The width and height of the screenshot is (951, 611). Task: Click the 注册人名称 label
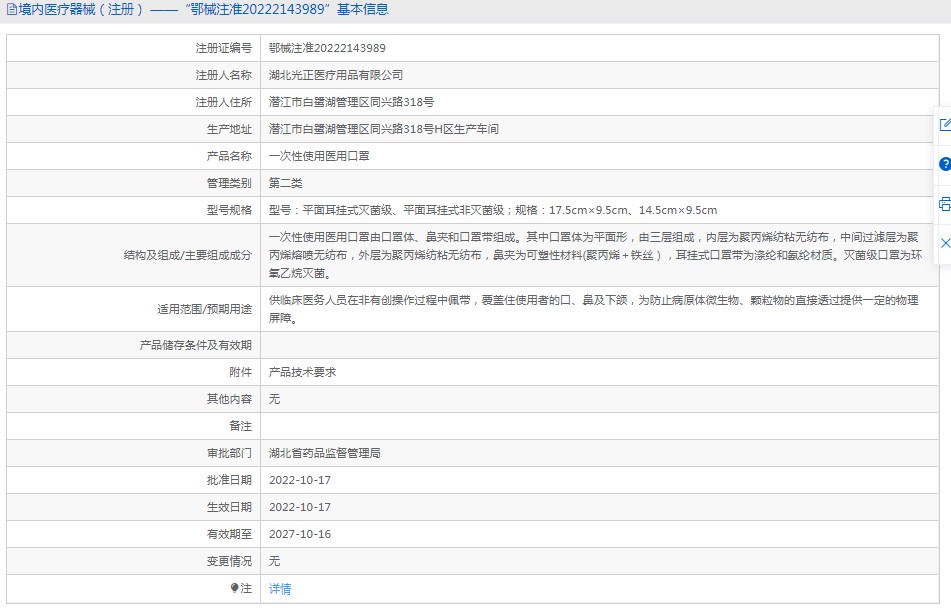tap(223, 75)
